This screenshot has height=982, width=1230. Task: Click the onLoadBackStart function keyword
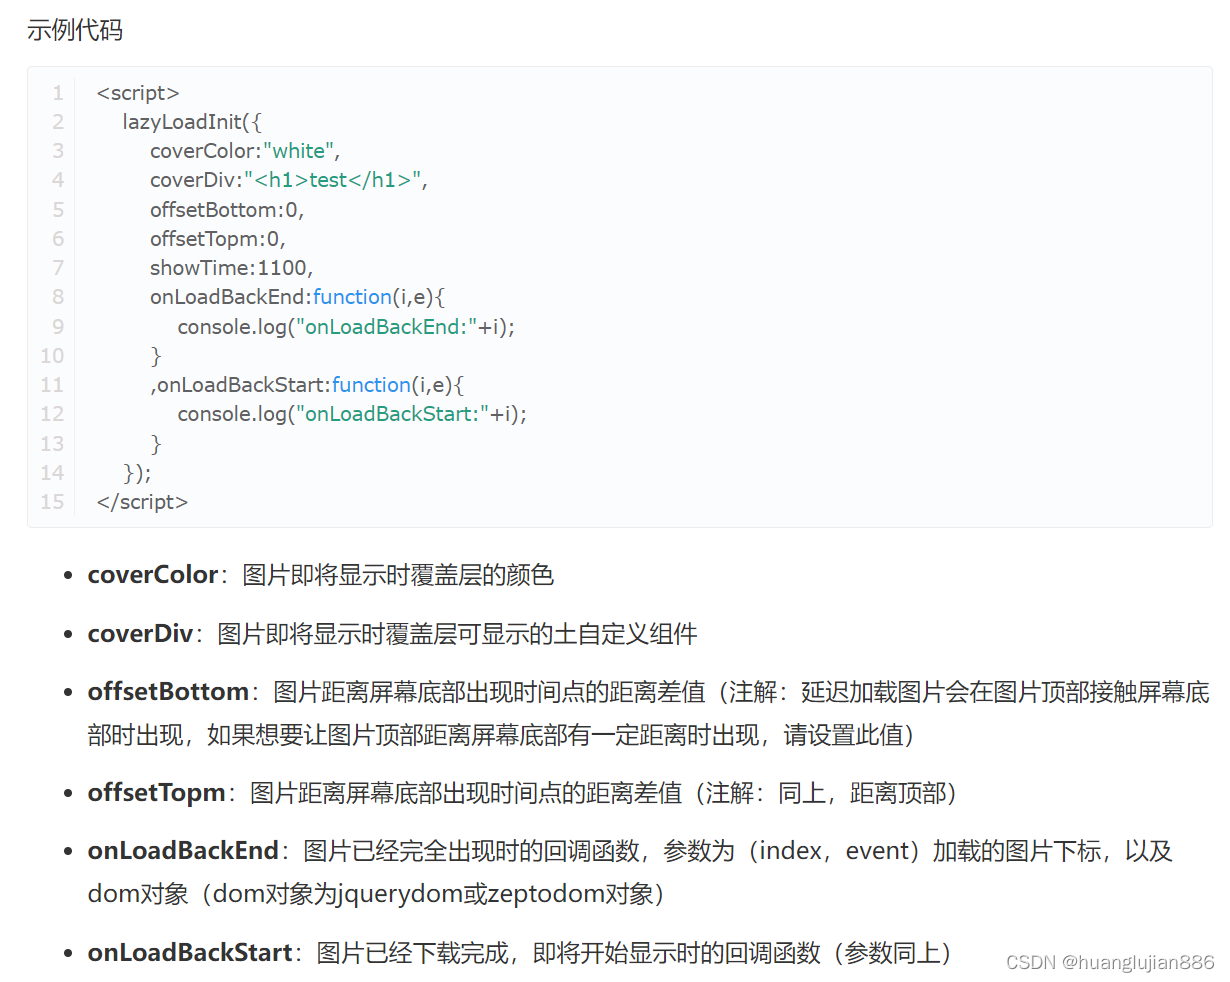point(371,384)
